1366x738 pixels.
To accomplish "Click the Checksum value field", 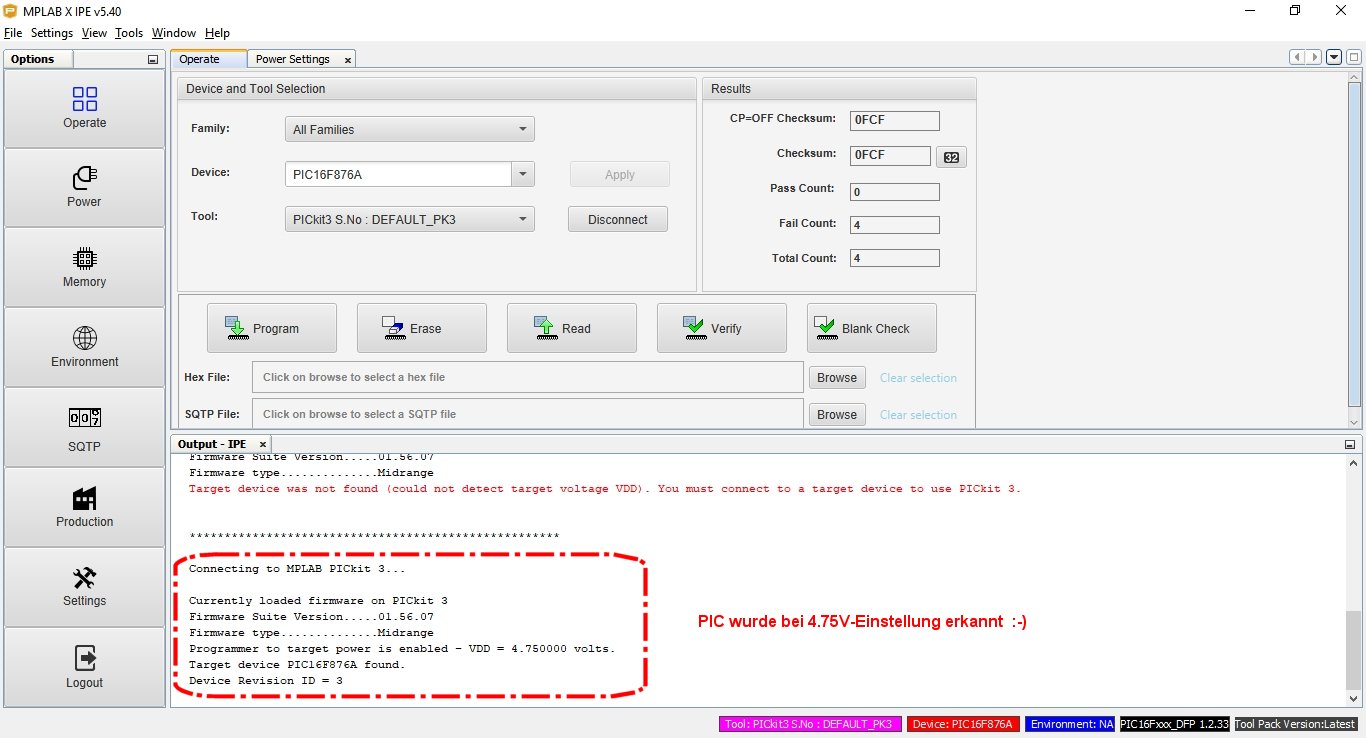I will coord(890,155).
